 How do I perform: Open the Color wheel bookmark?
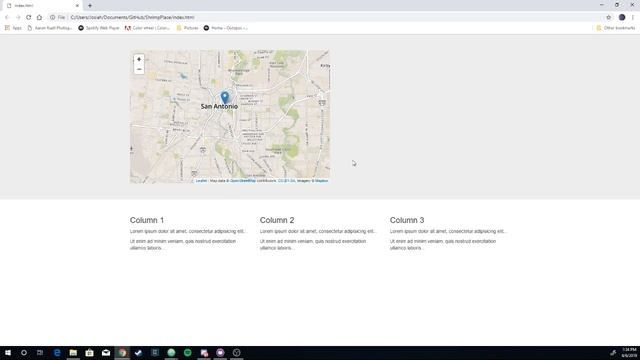point(147,28)
